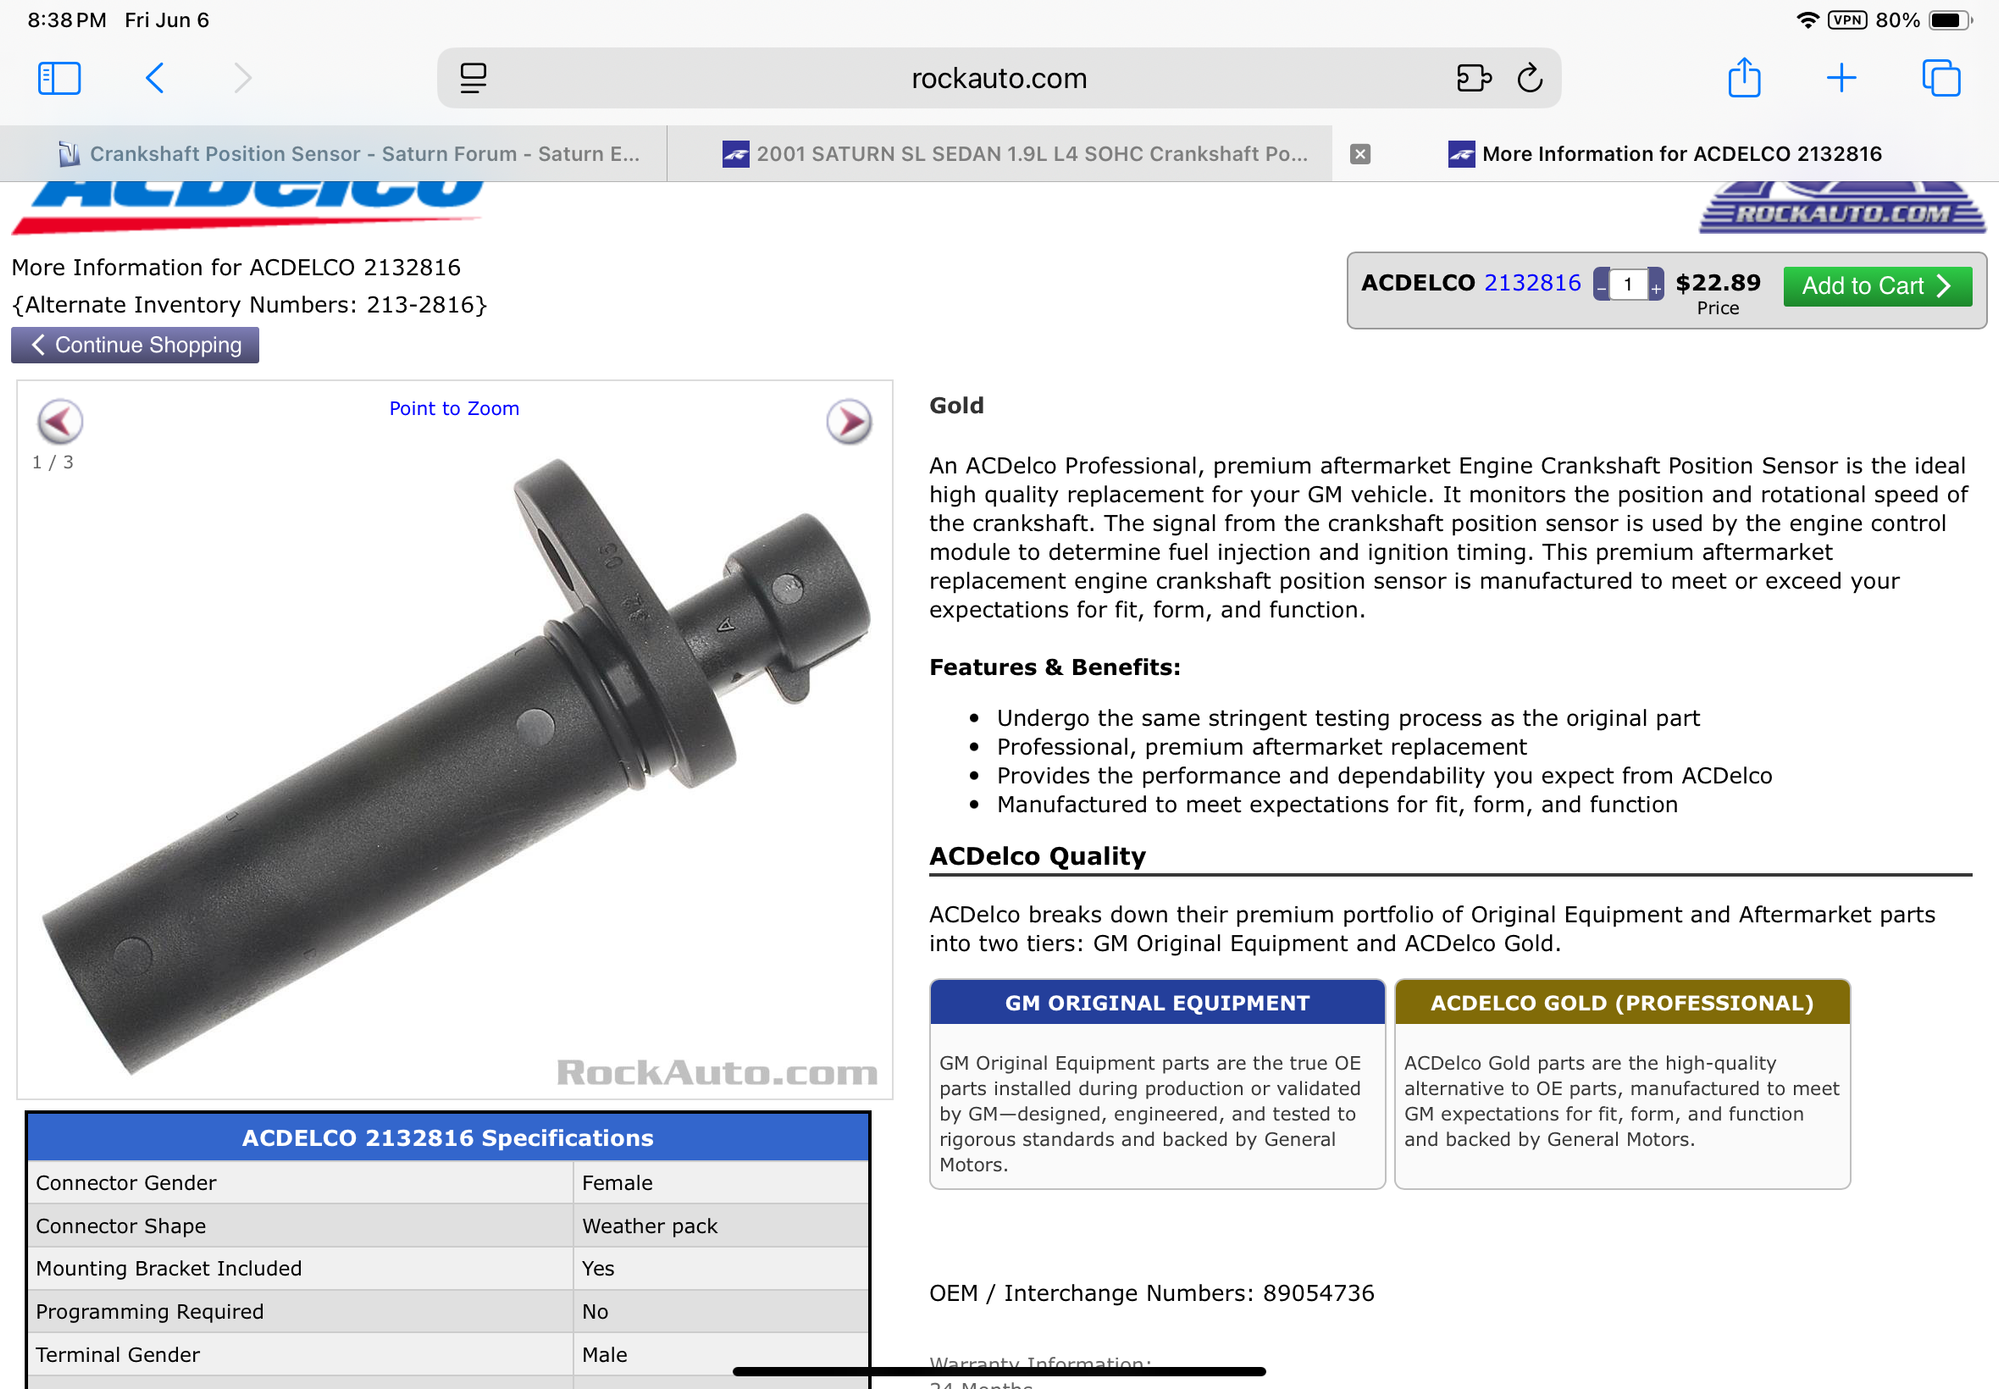This screenshot has width=1999, height=1389.
Task: Show the tab overview
Action: pyautogui.click(x=1941, y=78)
